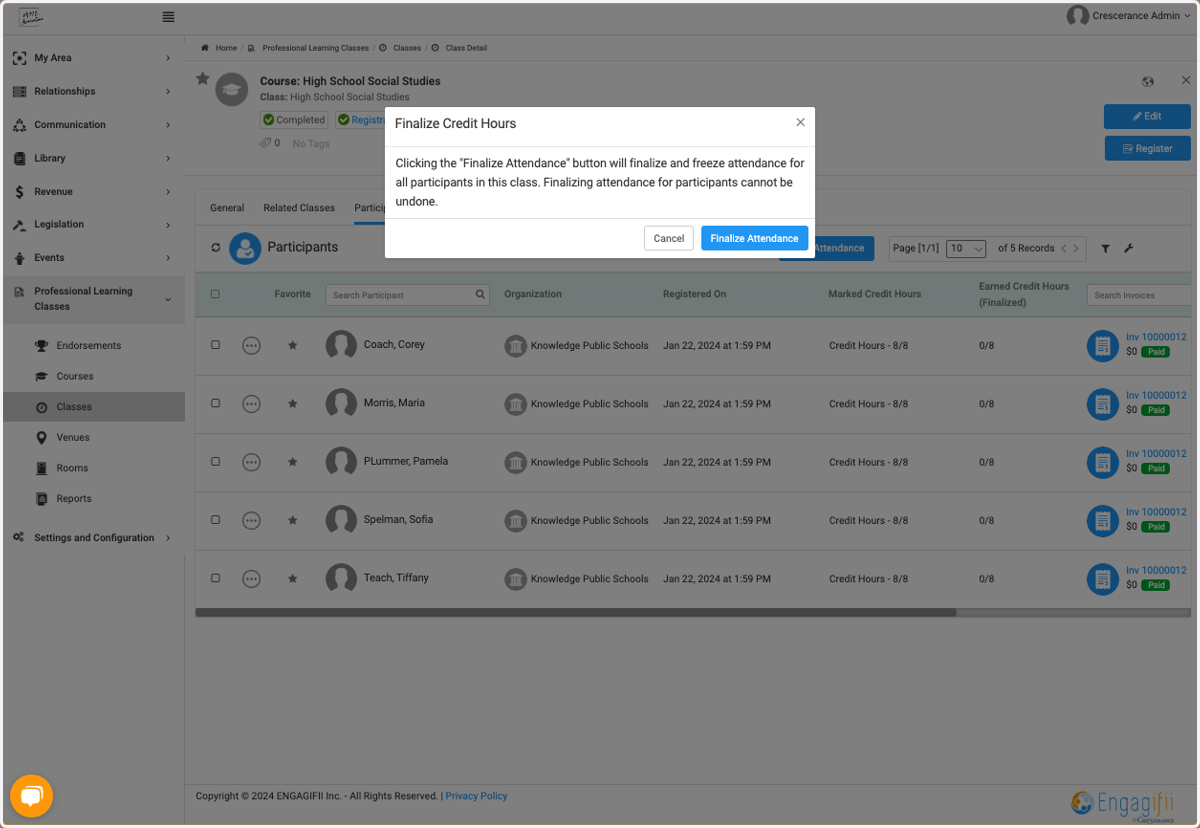Select all participants header checkbox
This screenshot has height=828, width=1200.
point(215,295)
